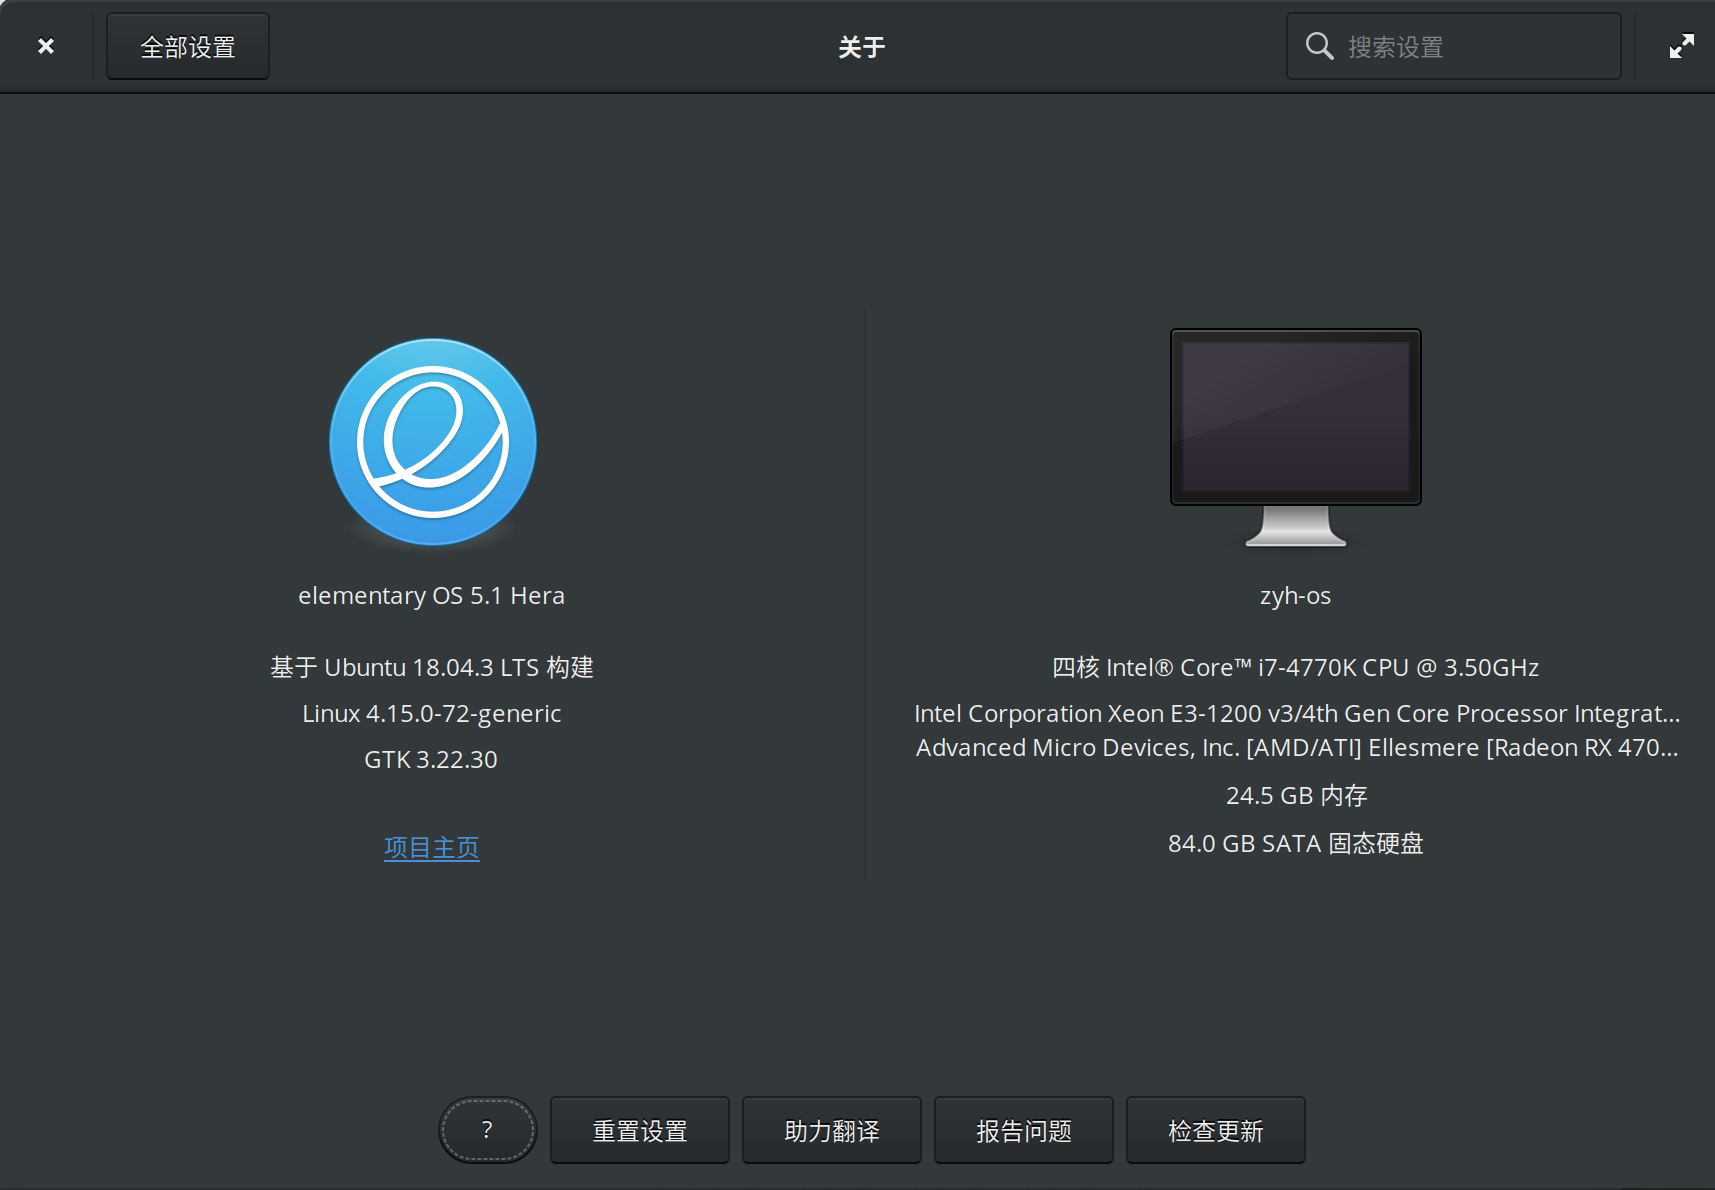The image size is (1715, 1190).
Task: Click the 检查更新 button
Action: (1216, 1130)
